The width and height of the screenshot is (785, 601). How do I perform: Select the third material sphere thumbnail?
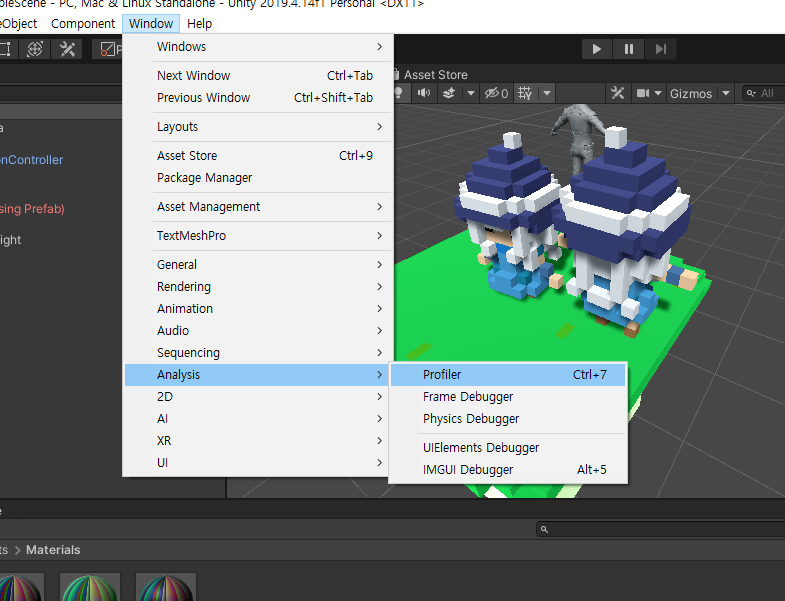pos(166,588)
